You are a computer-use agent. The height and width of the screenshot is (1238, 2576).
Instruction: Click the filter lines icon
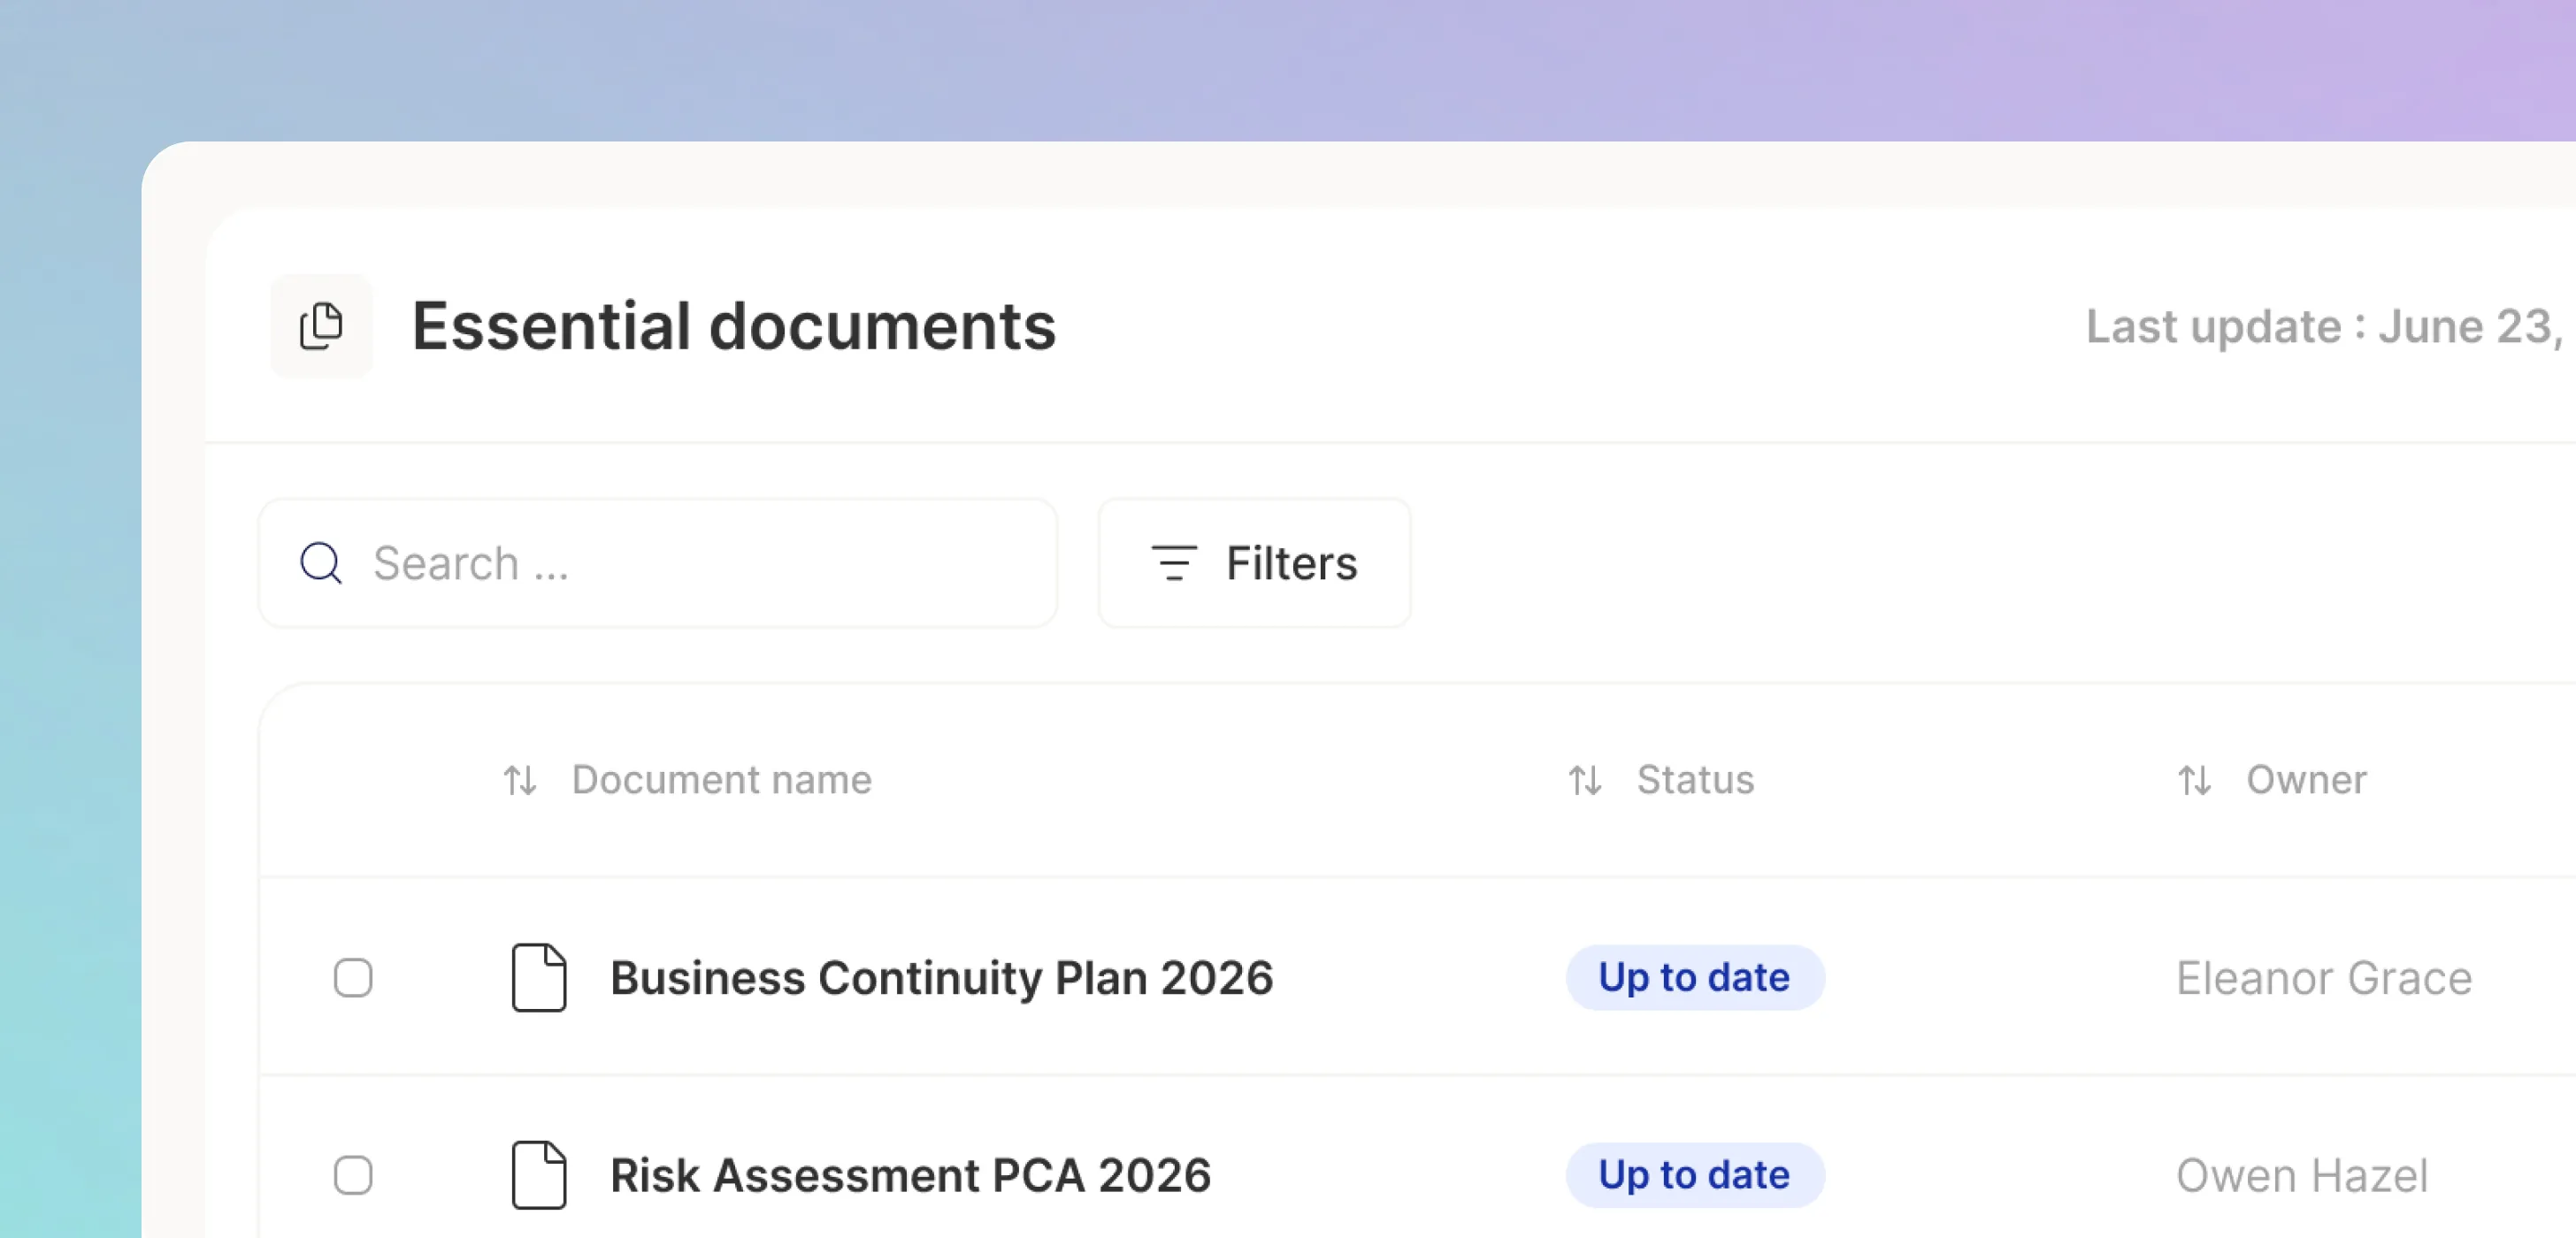coord(1173,563)
